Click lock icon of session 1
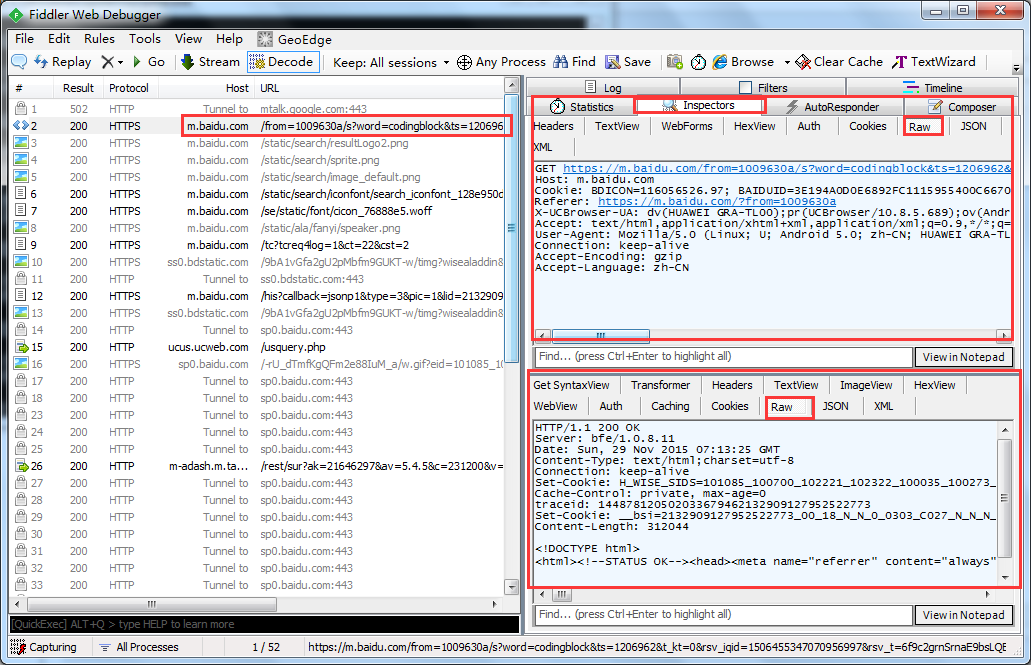 tap(21, 108)
